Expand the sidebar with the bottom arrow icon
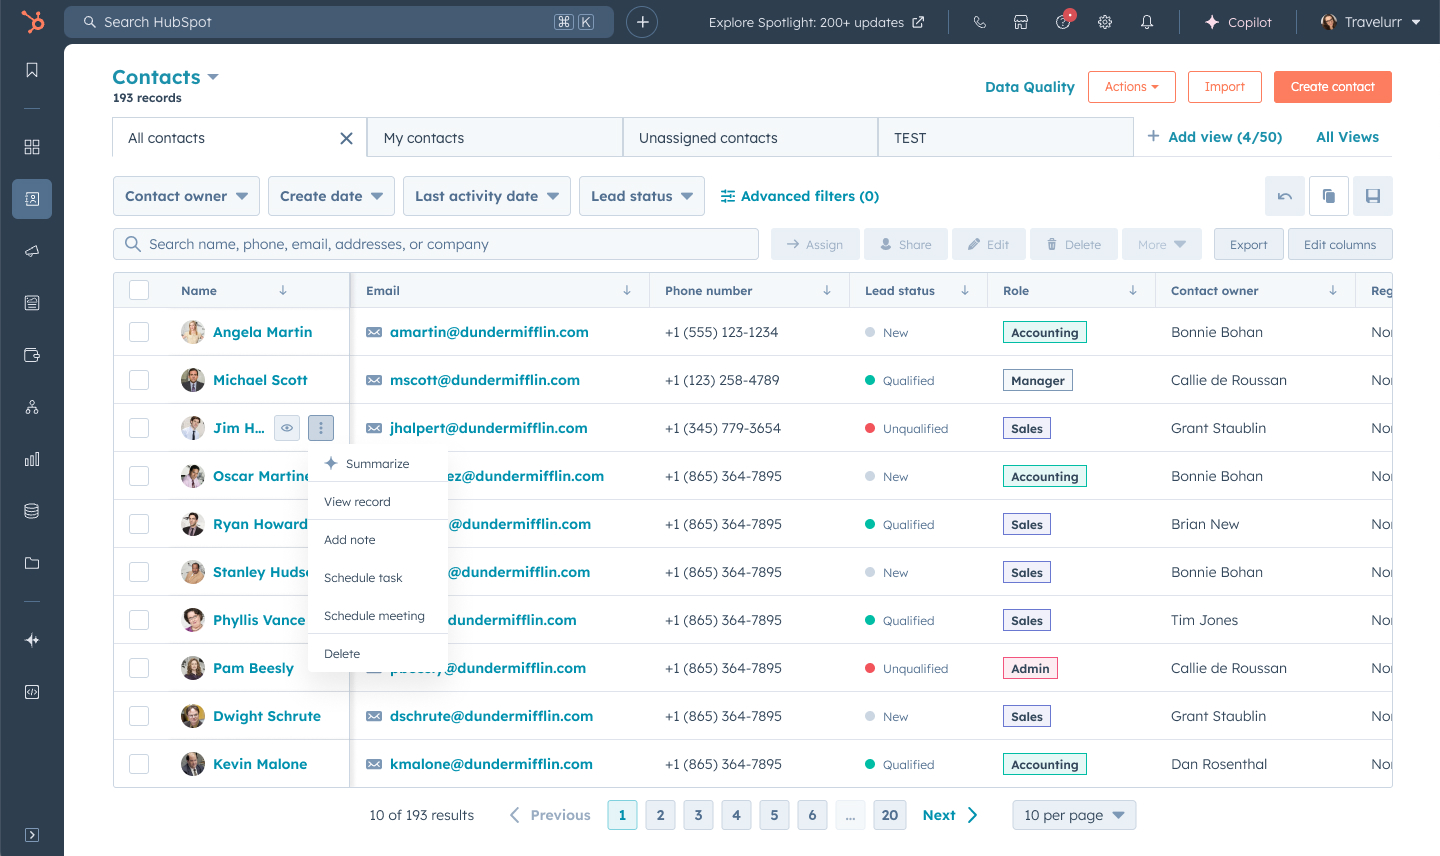This screenshot has height=856, width=1440. (32, 835)
